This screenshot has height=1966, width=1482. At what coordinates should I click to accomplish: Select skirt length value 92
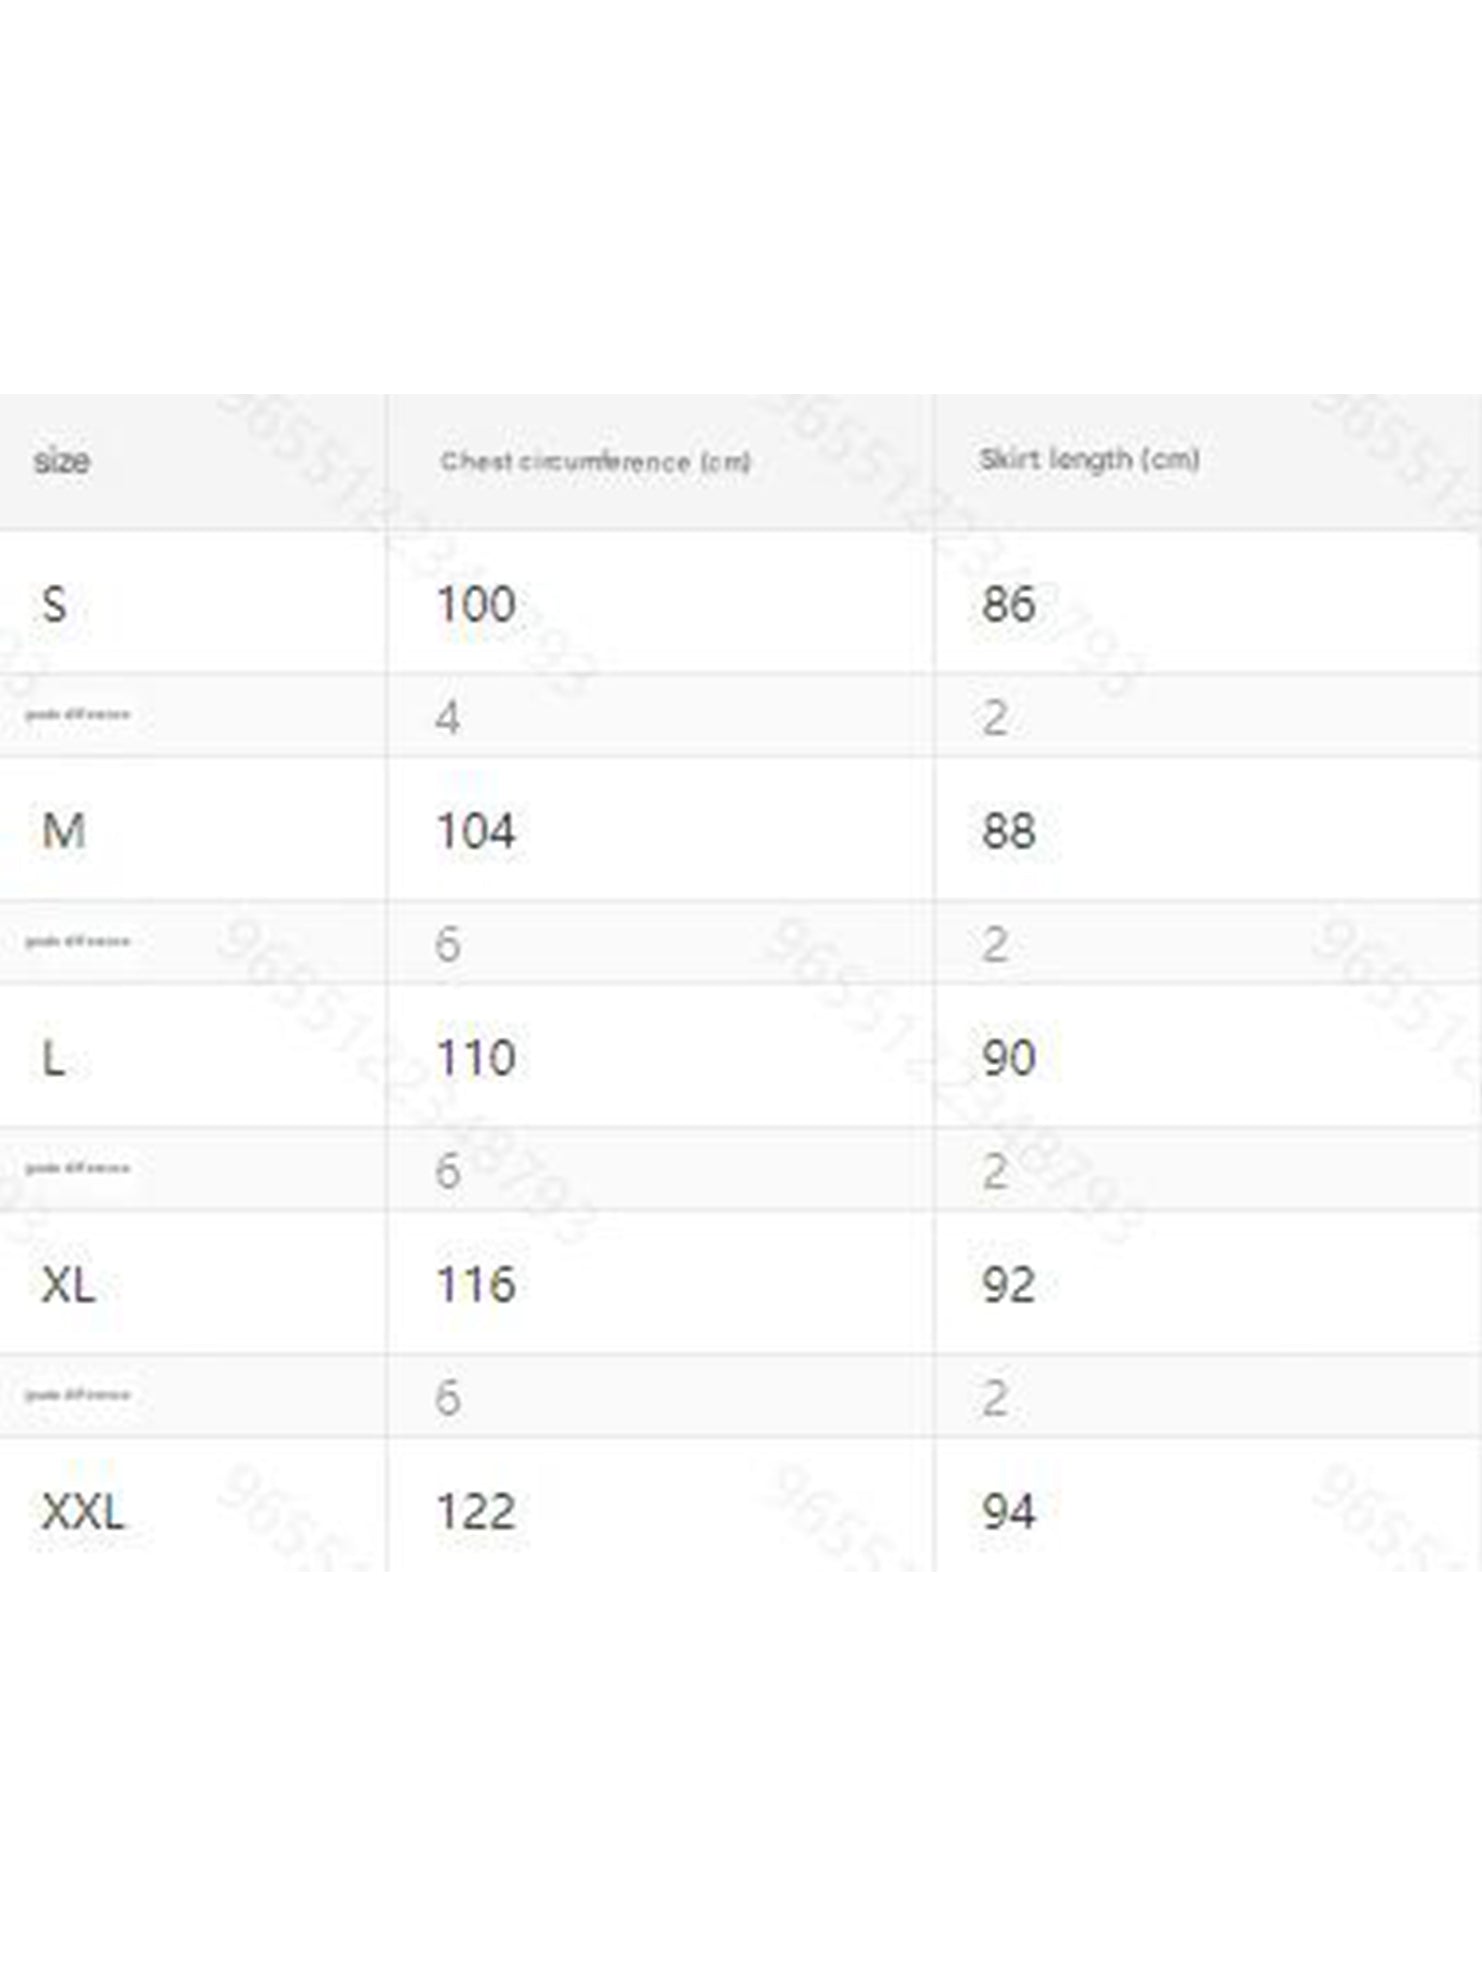(x=1008, y=1285)
